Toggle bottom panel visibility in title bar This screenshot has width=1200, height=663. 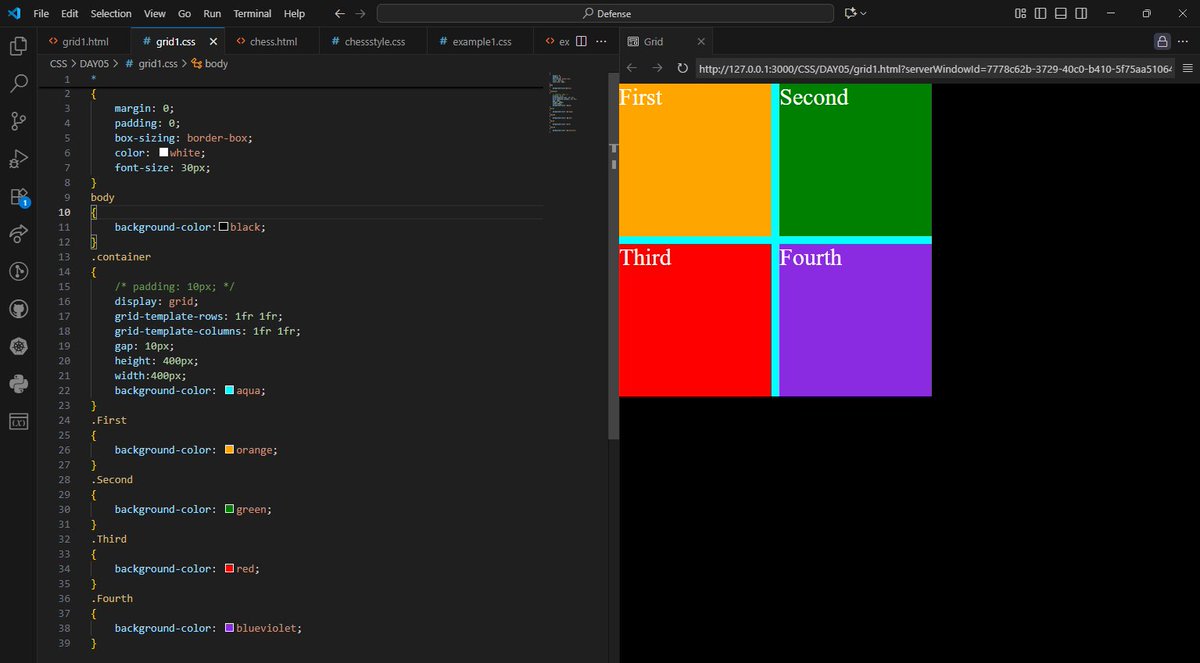click(x=1062, y=13)
